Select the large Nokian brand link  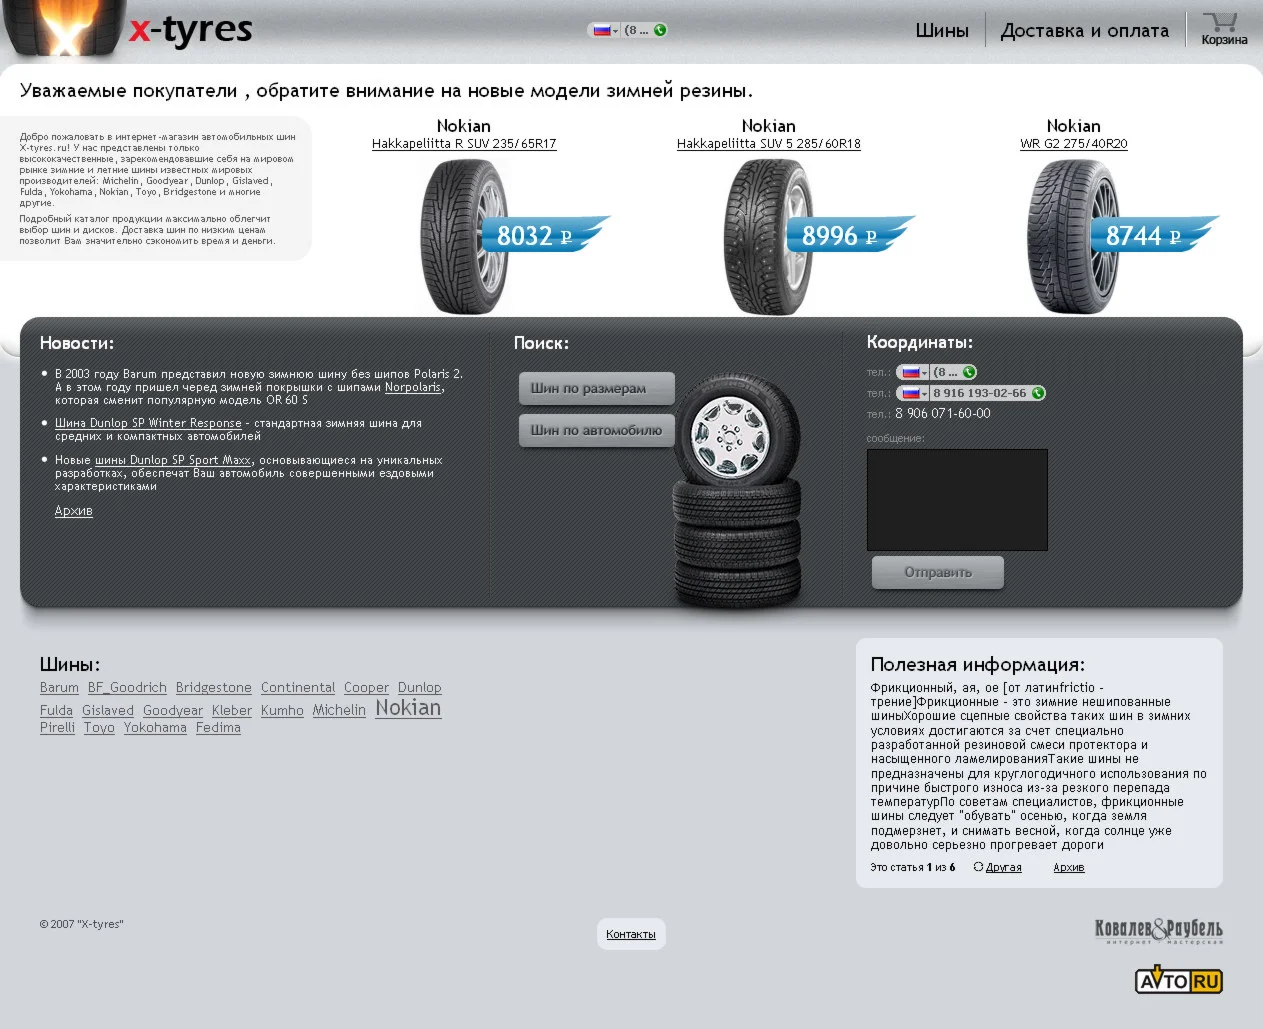coord(408,708)
